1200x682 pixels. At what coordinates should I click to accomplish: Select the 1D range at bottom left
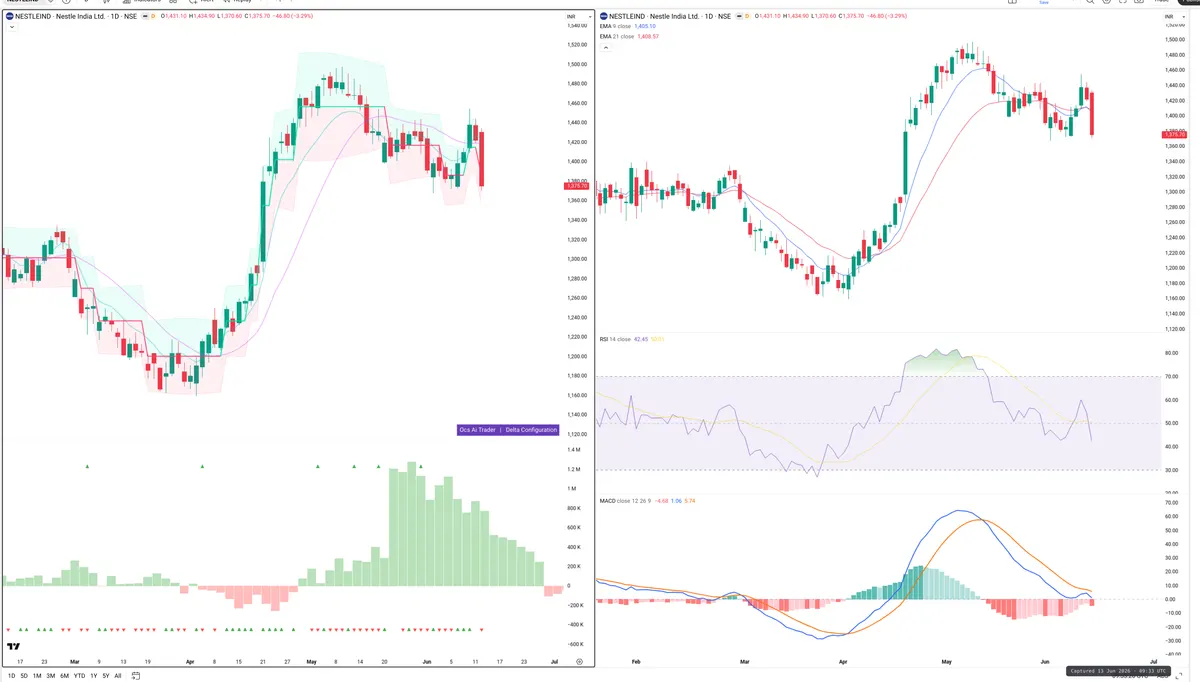[x=11, y=676]
